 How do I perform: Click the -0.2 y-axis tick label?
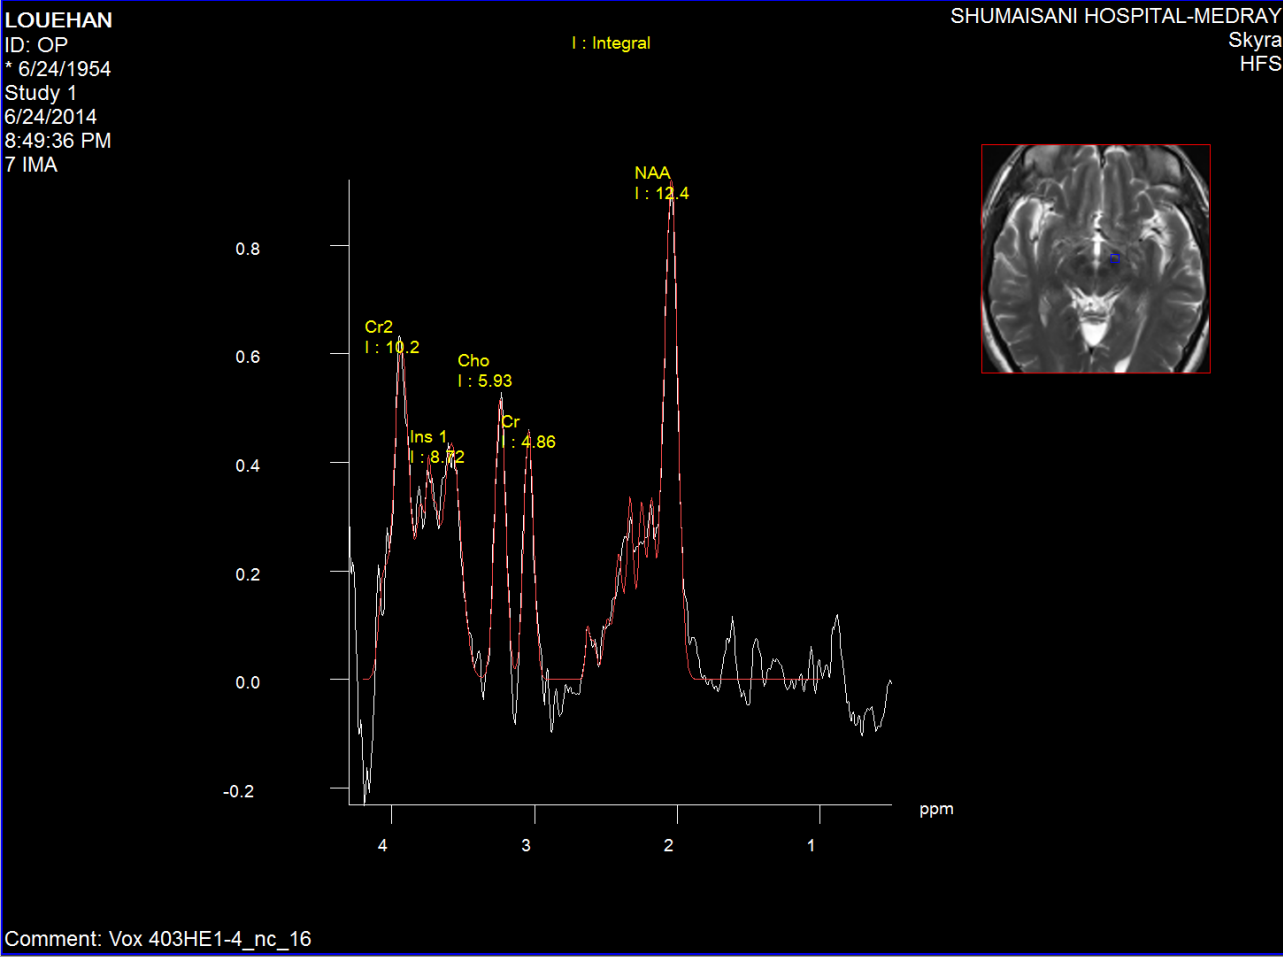tap(238, 792)
